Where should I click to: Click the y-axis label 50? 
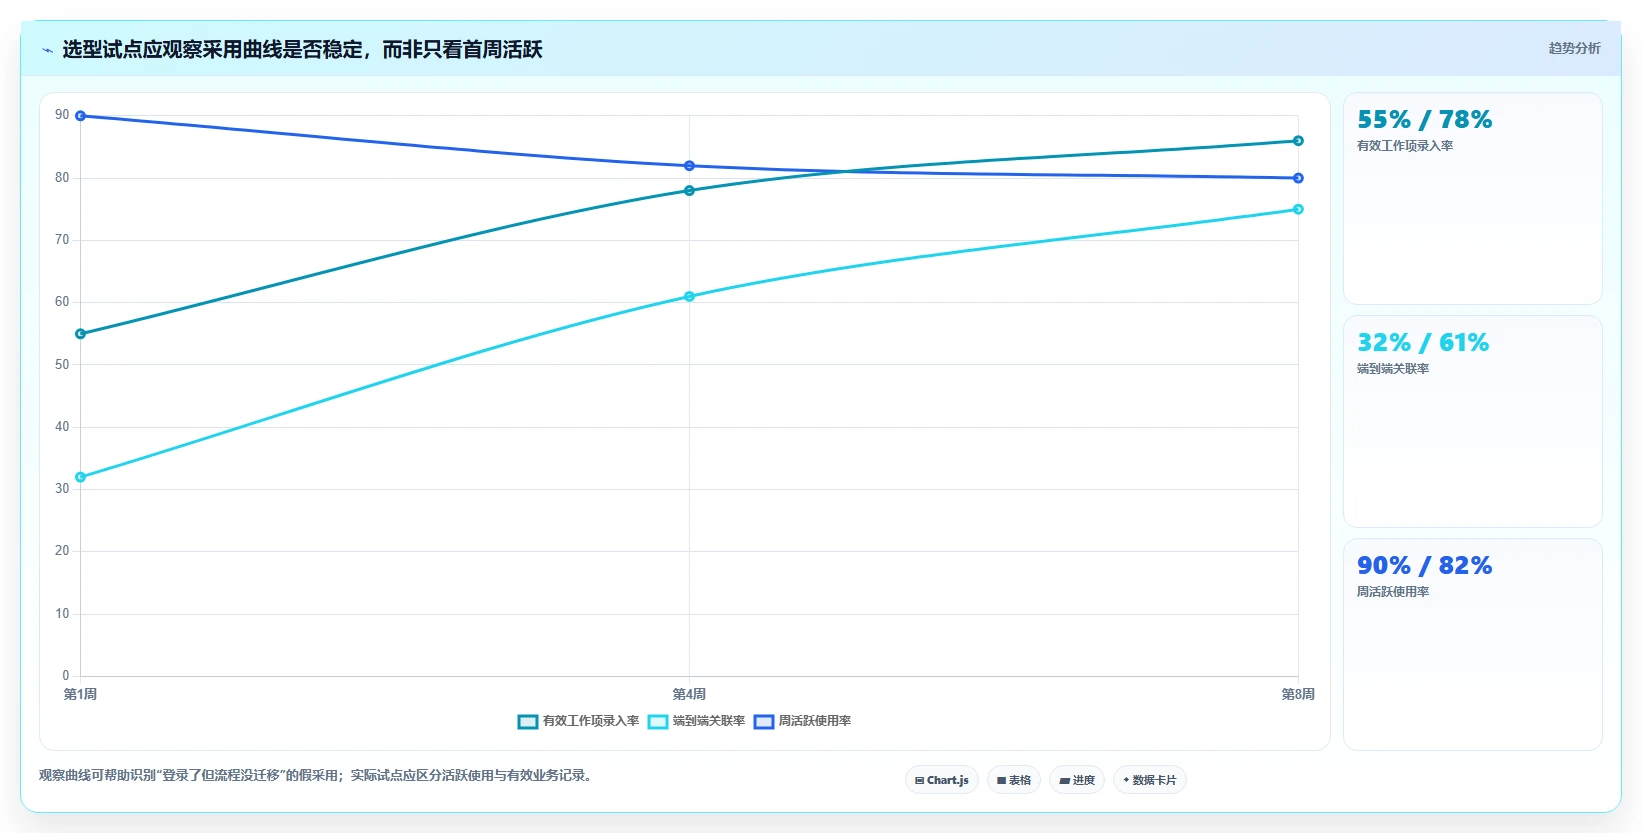coord(62,365)
